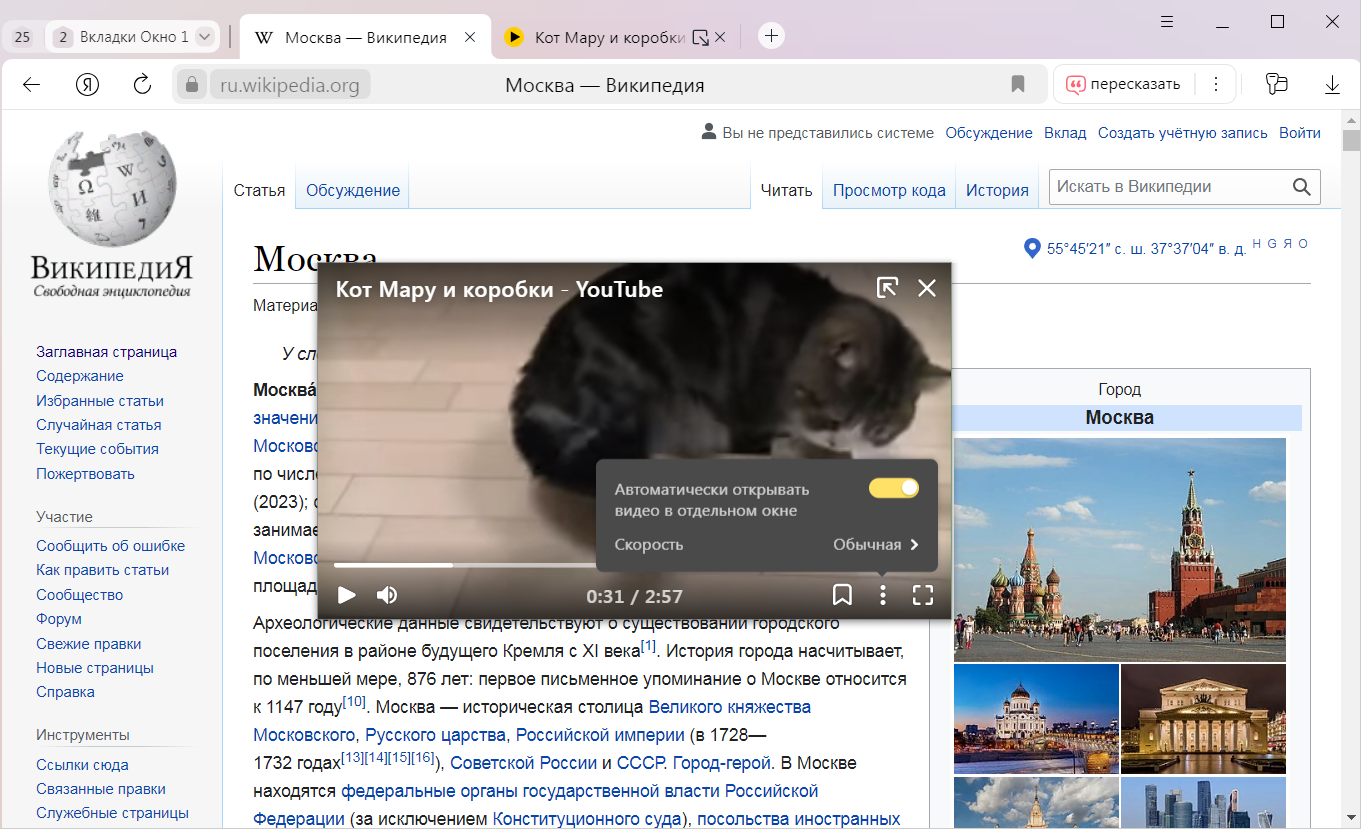This screenshot has height=829, width=1361.
Task: Open the downloads panel
Action: 1332,85
